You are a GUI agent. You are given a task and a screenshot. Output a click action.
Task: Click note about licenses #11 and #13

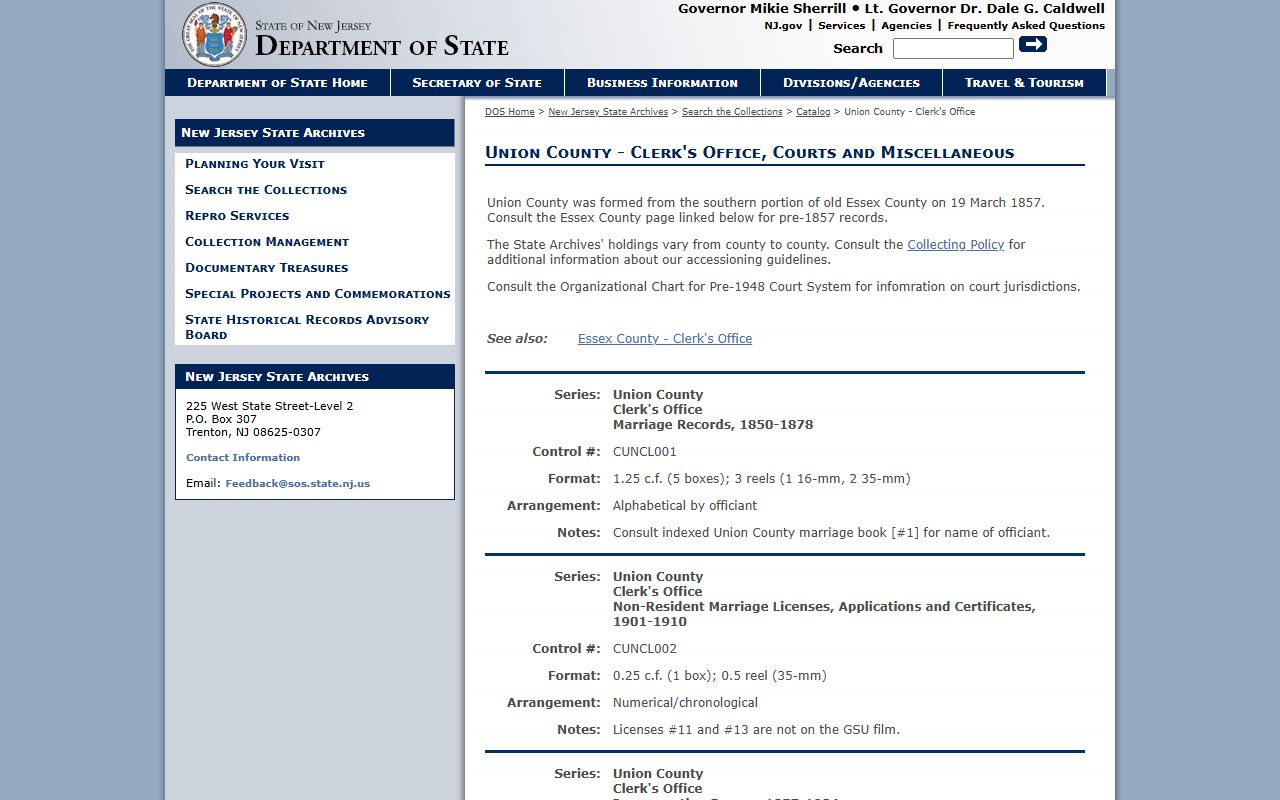[756, 730]
